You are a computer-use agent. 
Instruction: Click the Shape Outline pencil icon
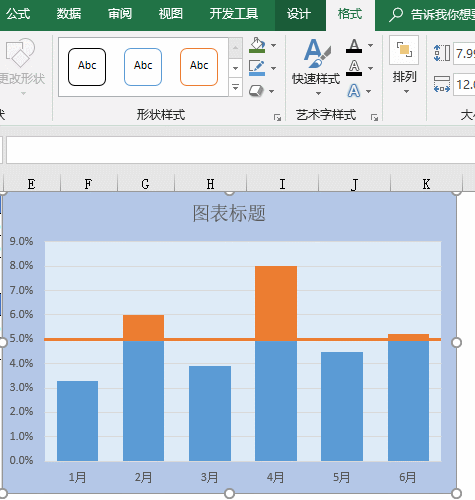click(x=257, y=68)
